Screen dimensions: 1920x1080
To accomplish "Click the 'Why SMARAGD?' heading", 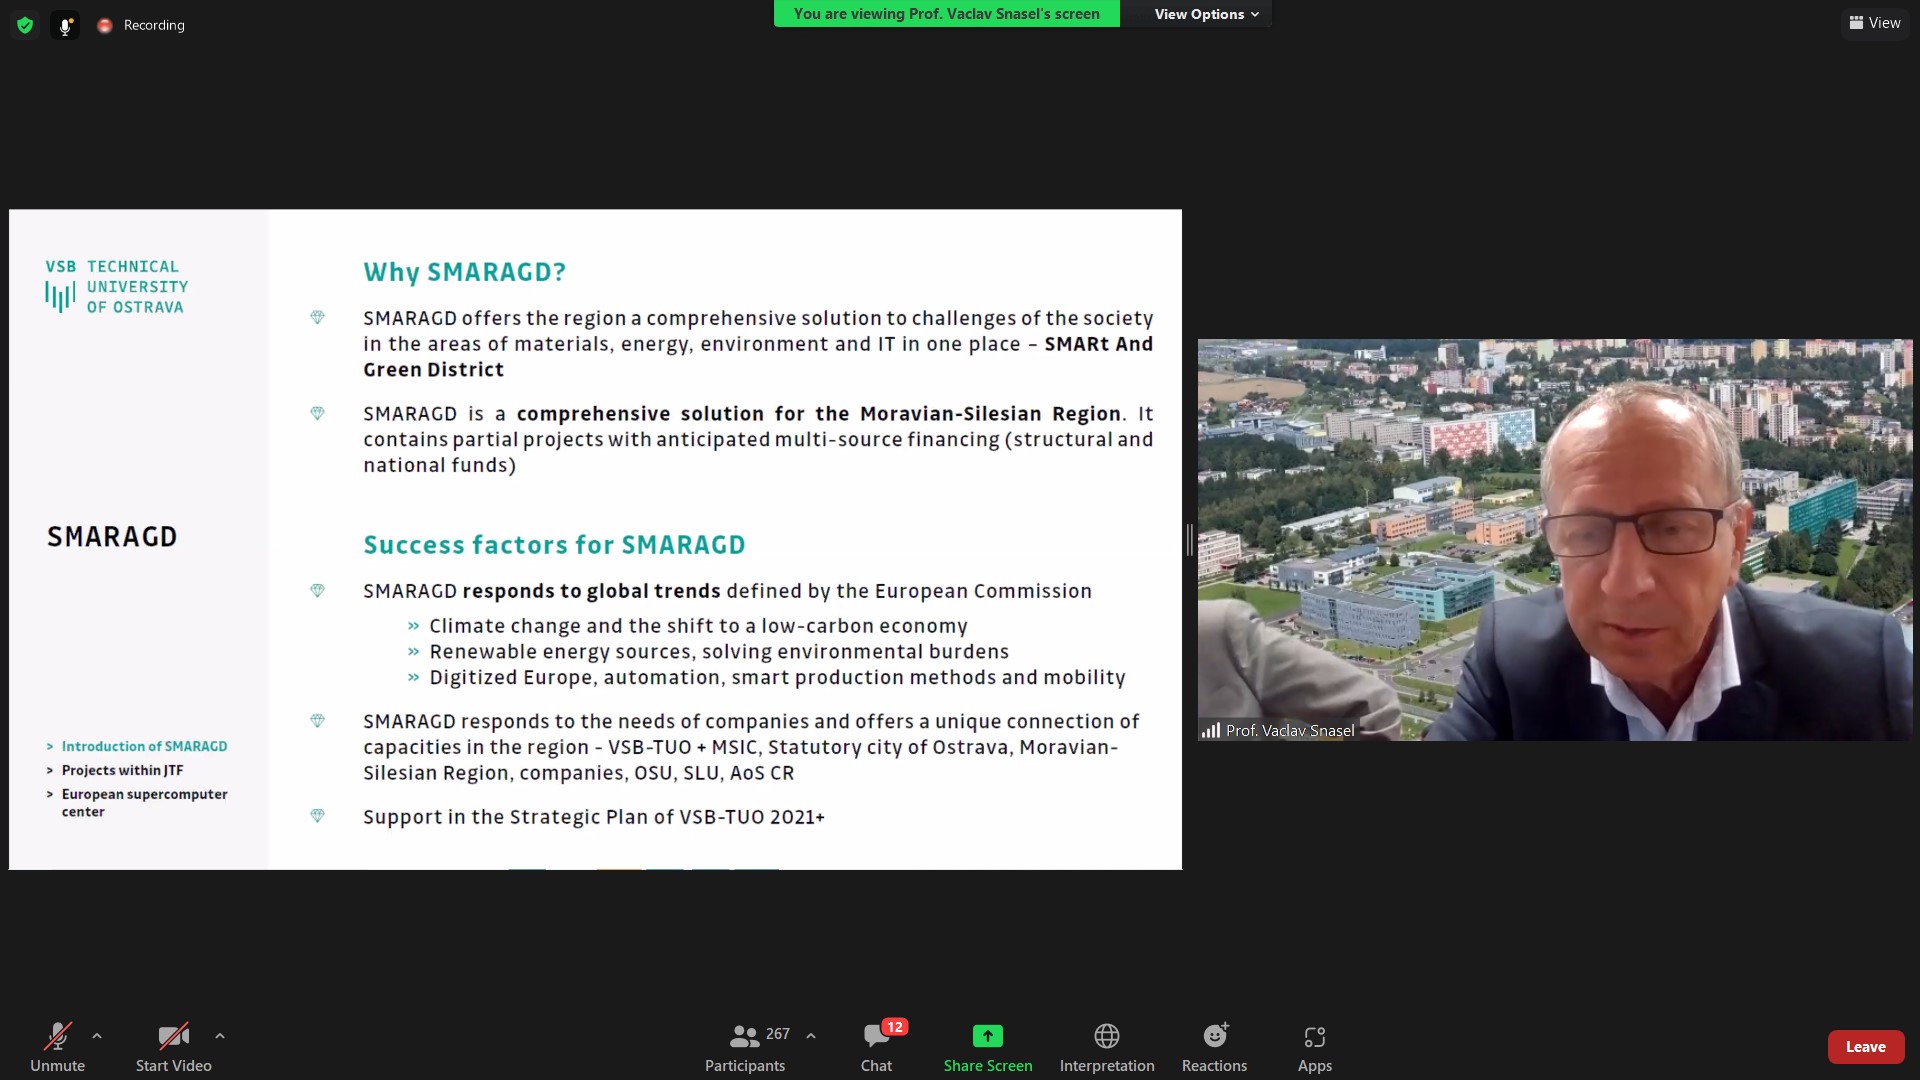I will 465,272.
